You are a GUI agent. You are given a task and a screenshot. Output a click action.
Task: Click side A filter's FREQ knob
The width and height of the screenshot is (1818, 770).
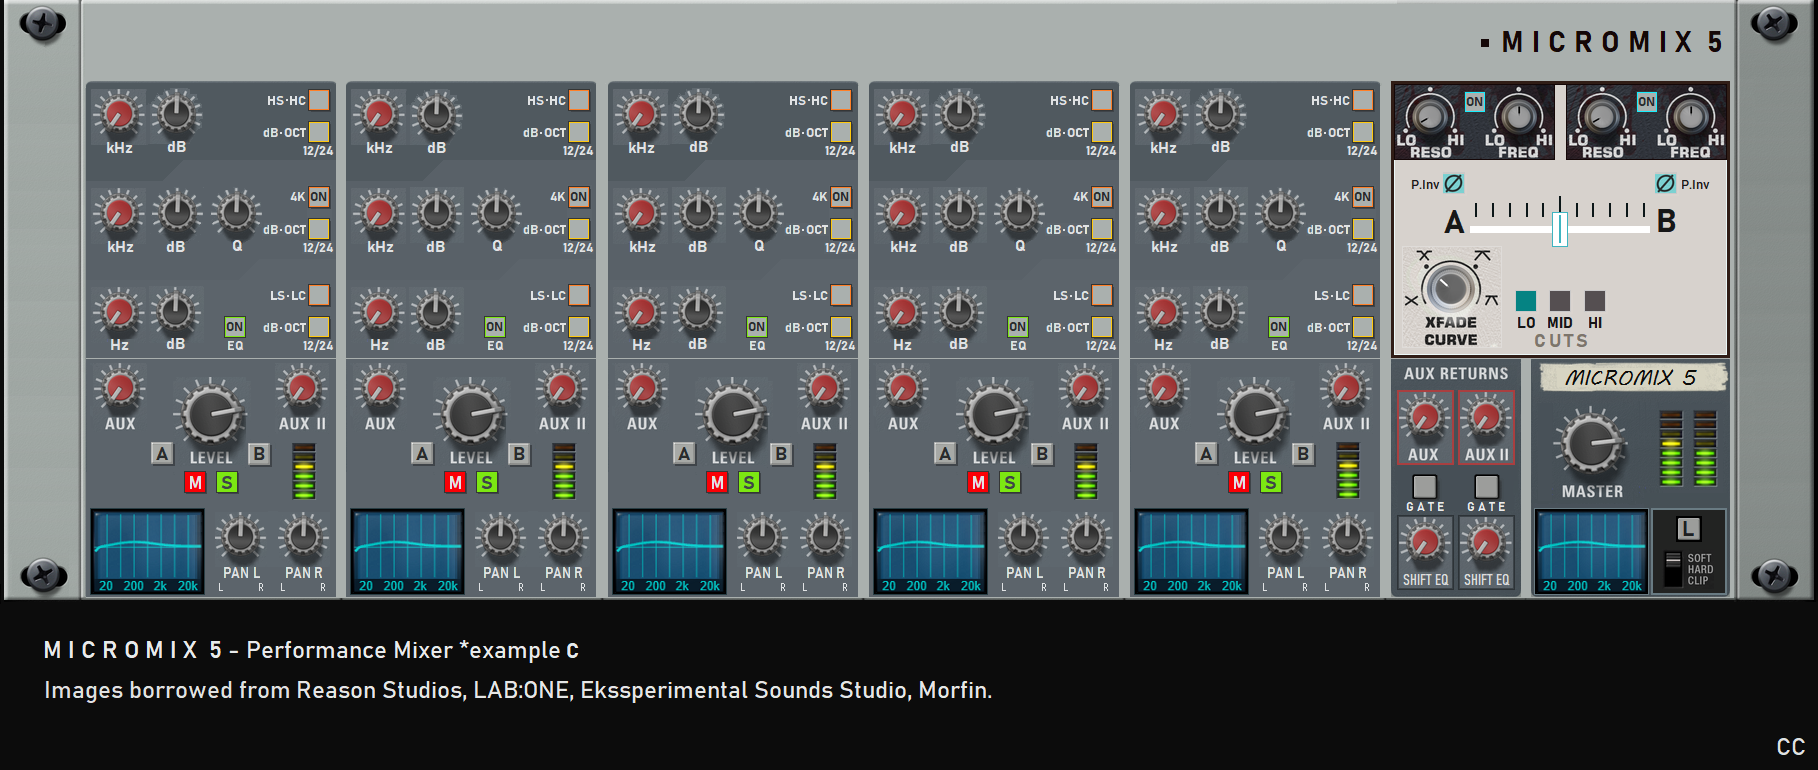pyautogui.click(x=1518, y=116)
